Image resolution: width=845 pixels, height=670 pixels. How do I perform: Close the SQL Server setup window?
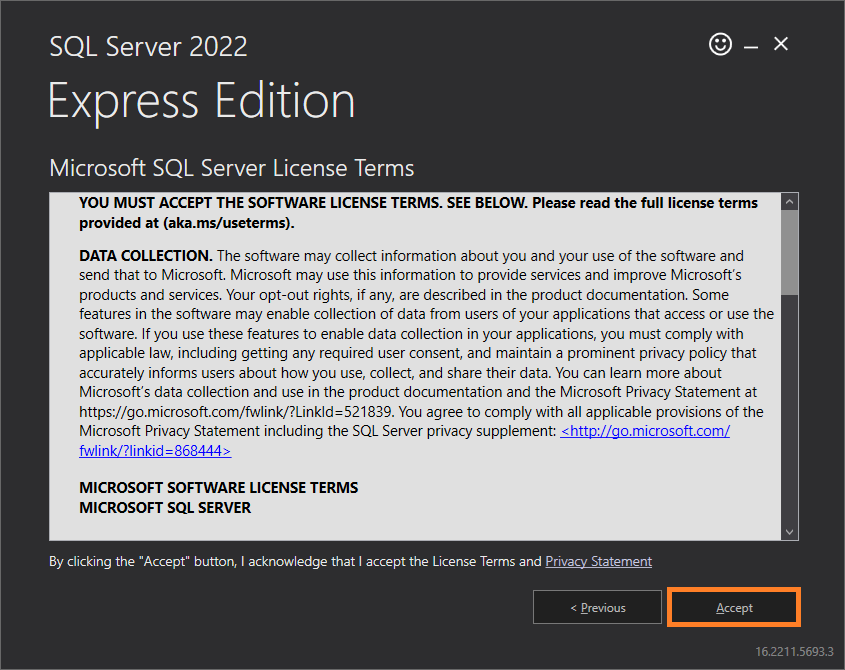click(x=781, y=44)
